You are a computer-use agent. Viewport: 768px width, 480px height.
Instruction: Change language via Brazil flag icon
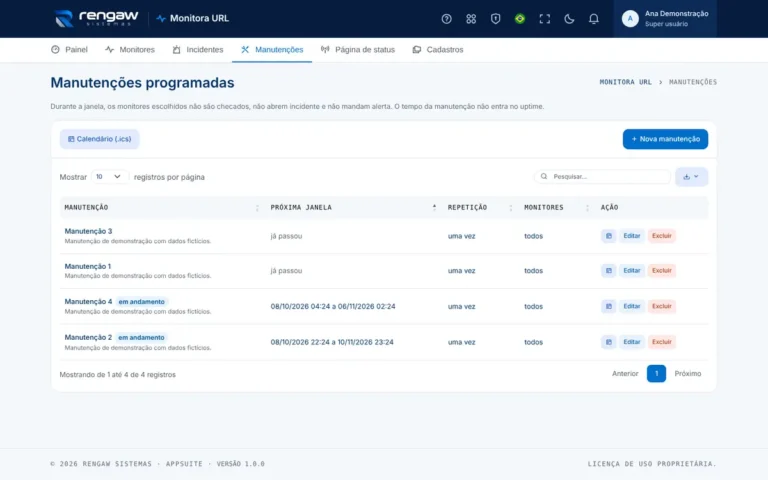coord(520,19)
